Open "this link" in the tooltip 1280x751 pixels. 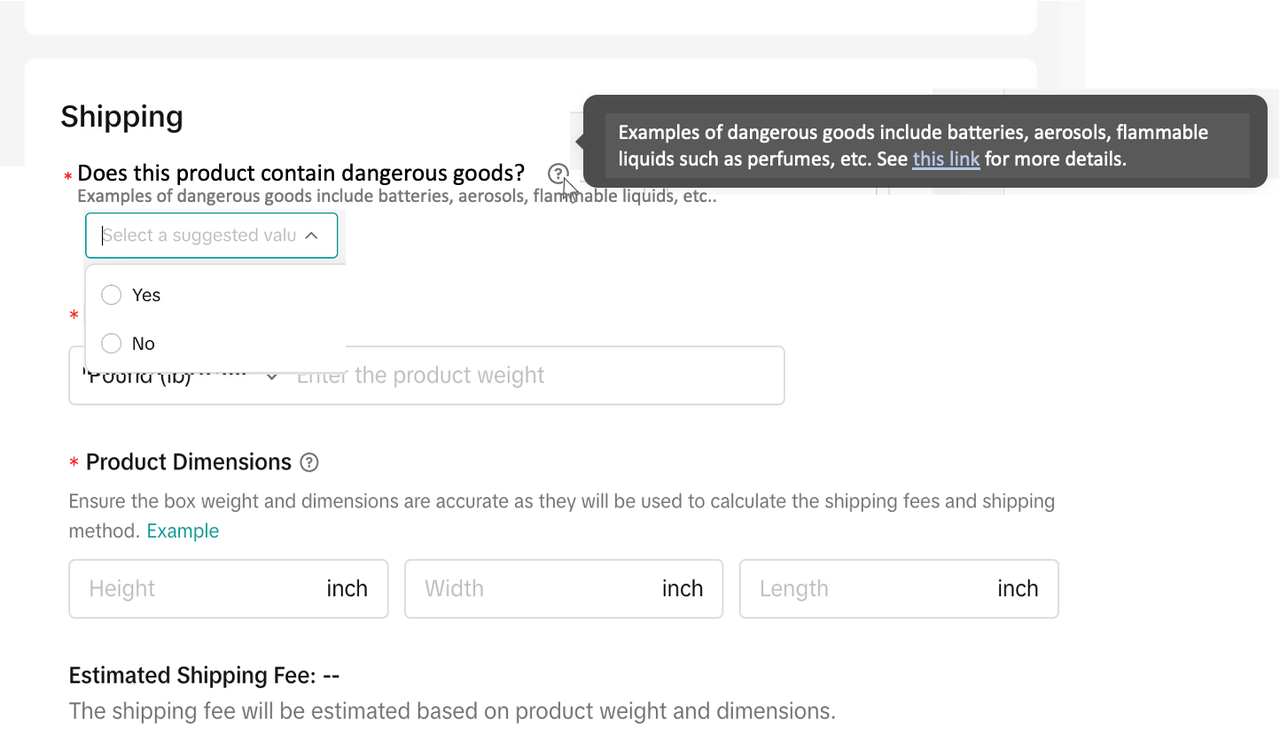(x=945, y=159)
